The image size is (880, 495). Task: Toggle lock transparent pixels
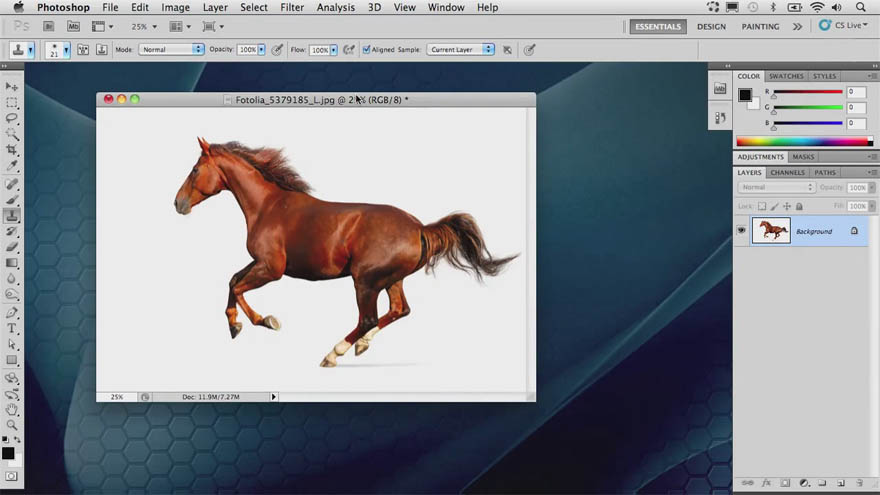coord(762,206)
